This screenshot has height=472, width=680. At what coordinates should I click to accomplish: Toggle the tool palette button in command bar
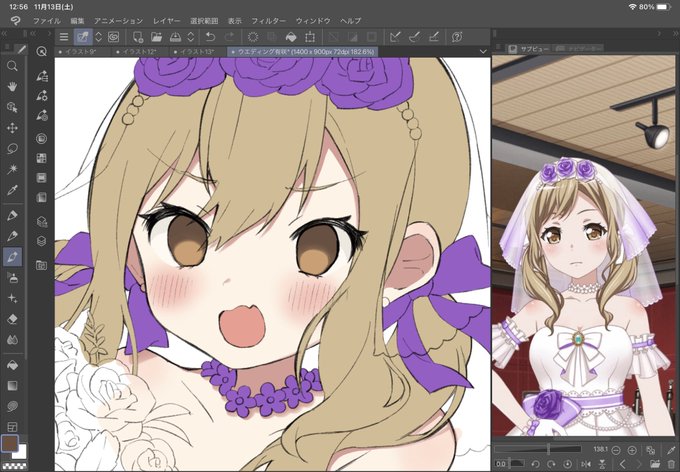(x=83, y=37)
